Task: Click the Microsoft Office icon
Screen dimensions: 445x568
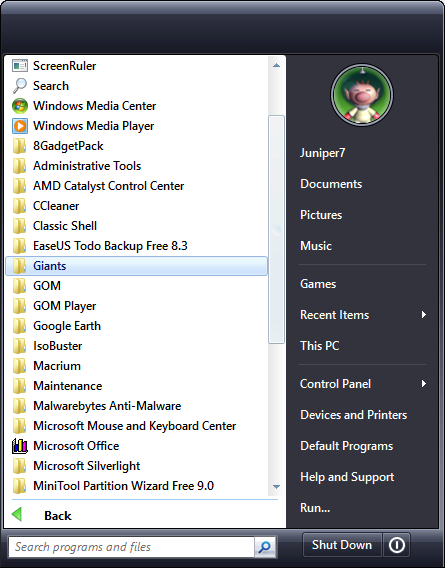Action: pyautogui.click(x=20, y=446)
